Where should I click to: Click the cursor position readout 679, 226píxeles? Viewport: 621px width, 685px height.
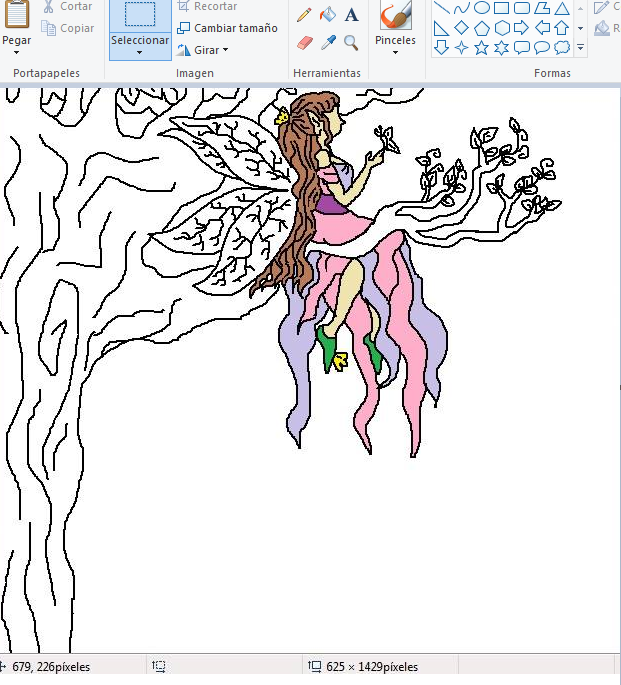coord(51,667)
